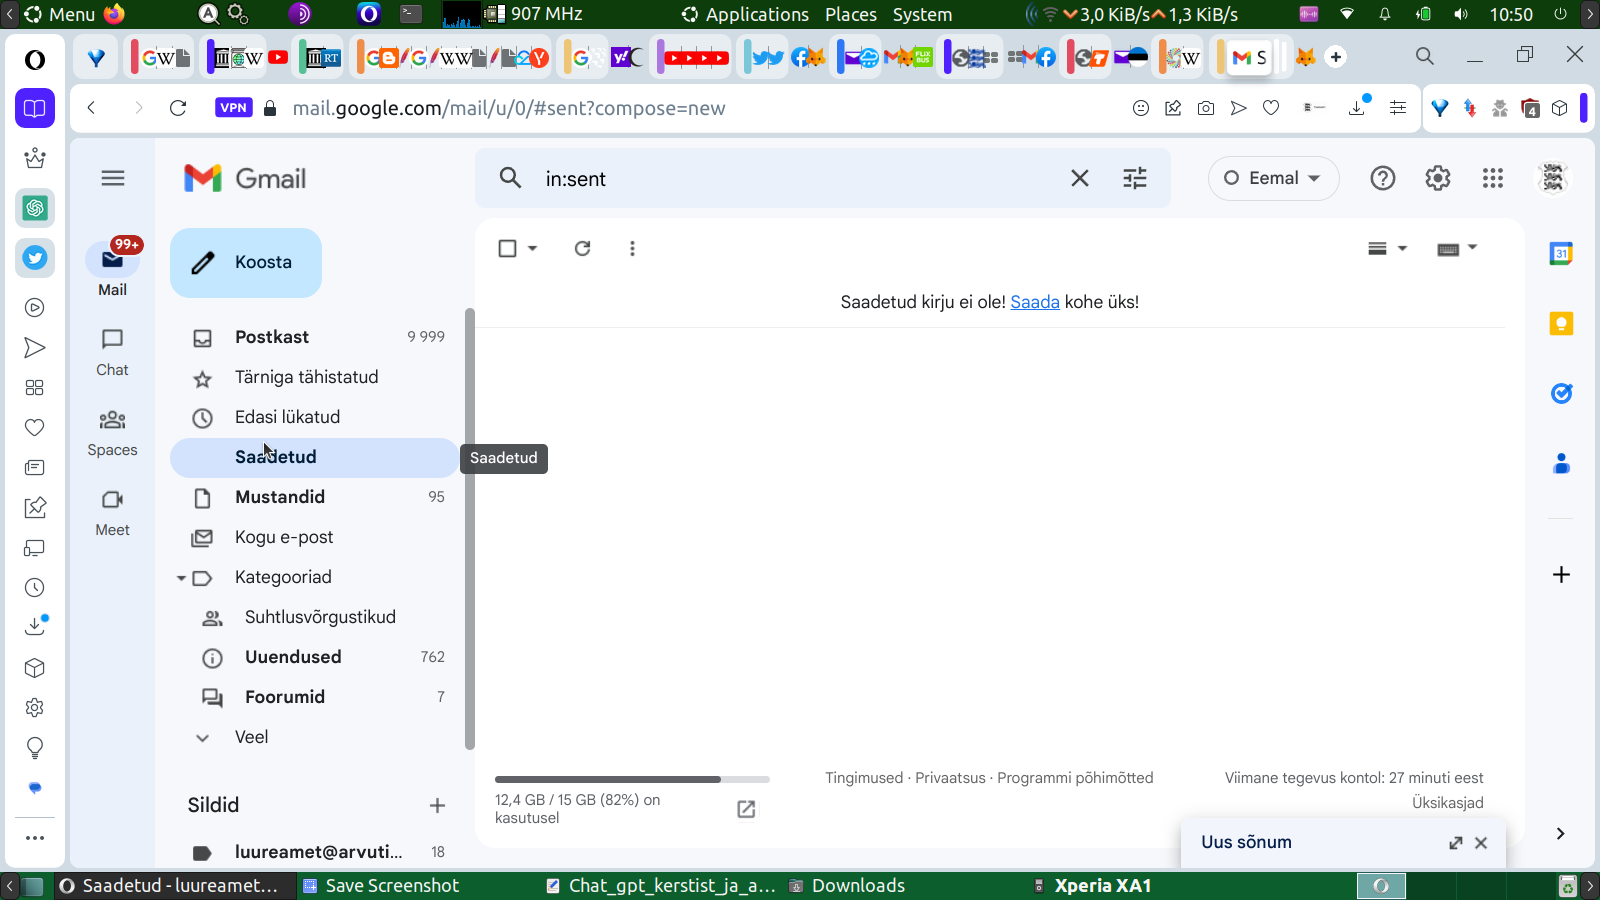Open Google Contacts side panel
Image resolution: width=1600 pixels, height=900 pixels.
point(1561,464)
